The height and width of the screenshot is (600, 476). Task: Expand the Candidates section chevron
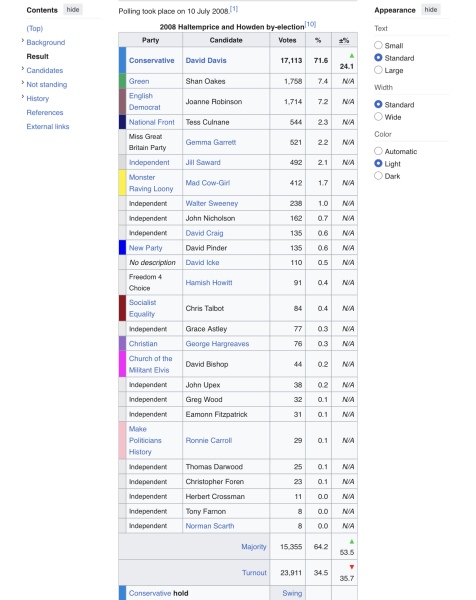(23, 68)
